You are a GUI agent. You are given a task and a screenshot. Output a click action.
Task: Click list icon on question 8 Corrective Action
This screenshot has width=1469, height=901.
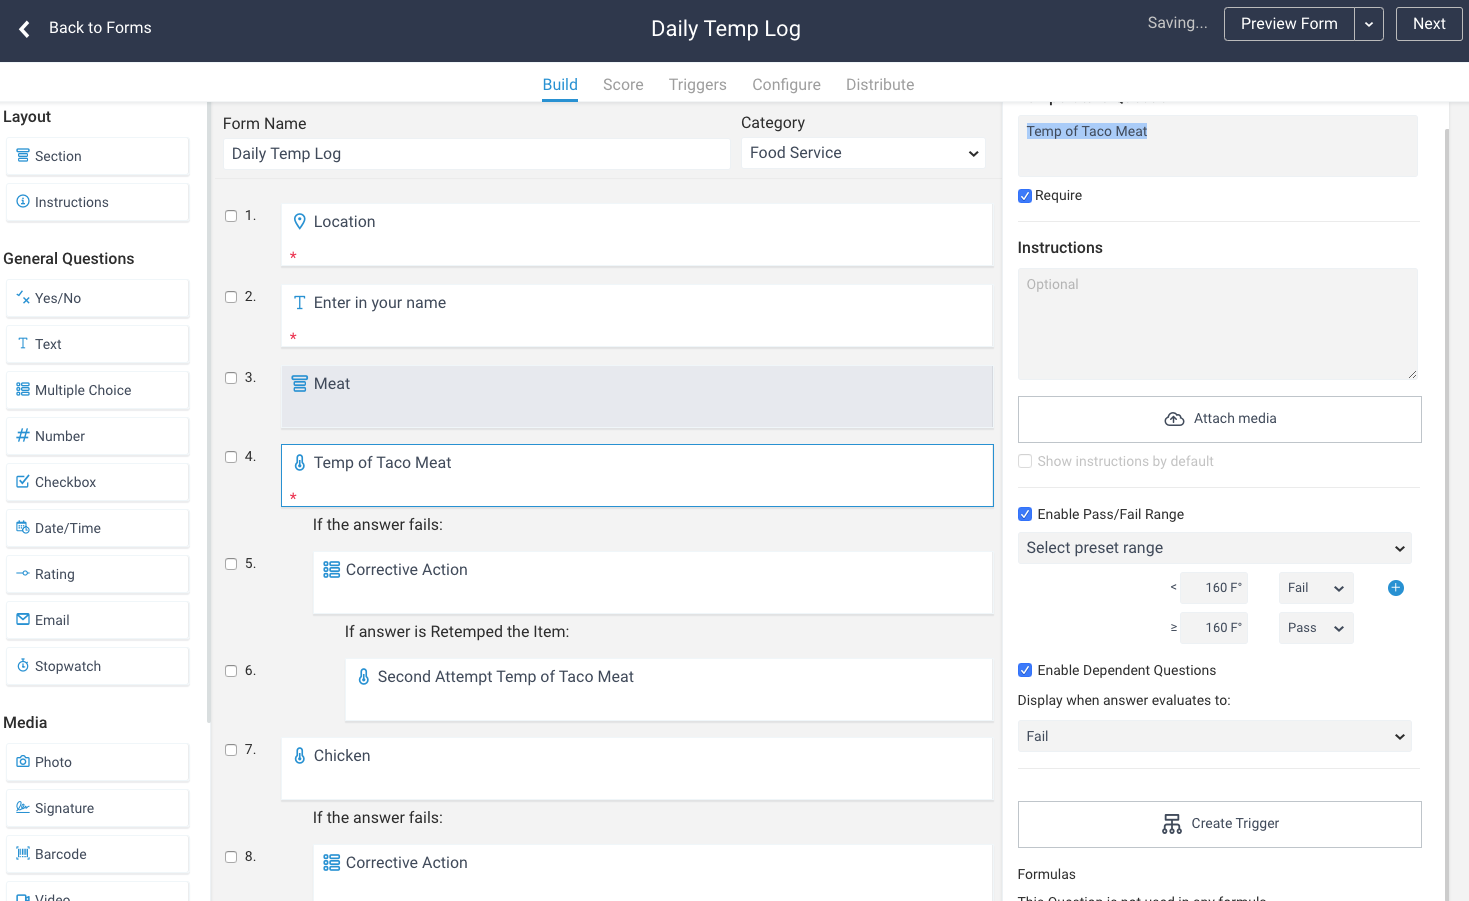point(331,863)
